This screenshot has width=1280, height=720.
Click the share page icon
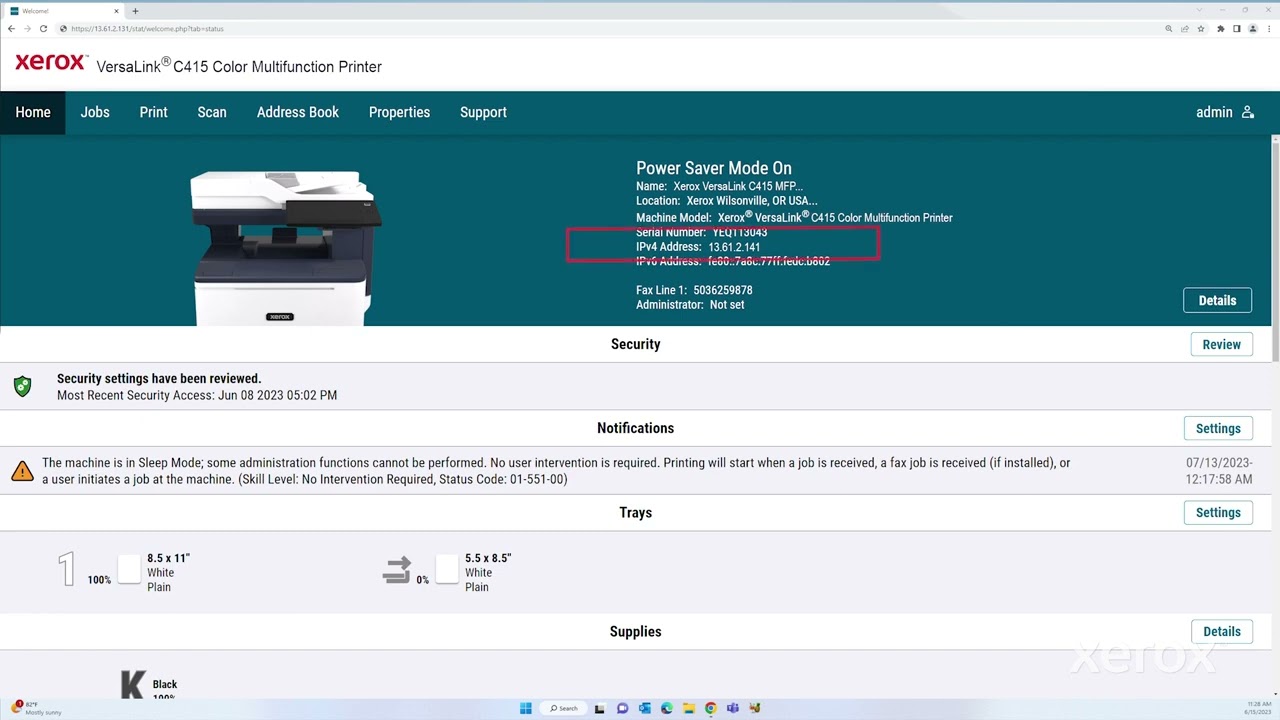[1185, 29]
